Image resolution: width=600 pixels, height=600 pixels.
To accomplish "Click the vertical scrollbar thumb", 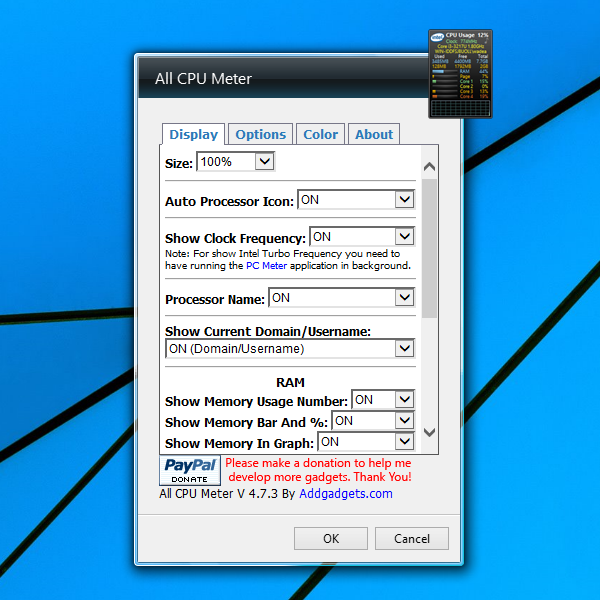I will click(x=429, y=248).
